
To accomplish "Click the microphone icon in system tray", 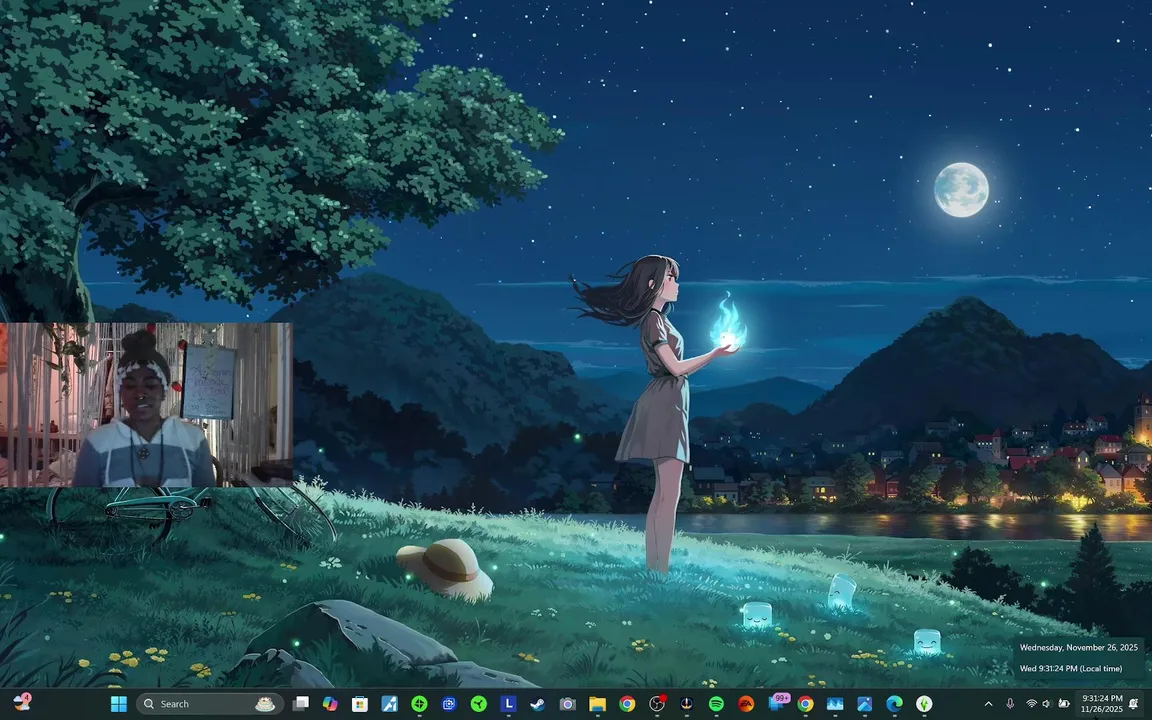I will pos(1009,704).
